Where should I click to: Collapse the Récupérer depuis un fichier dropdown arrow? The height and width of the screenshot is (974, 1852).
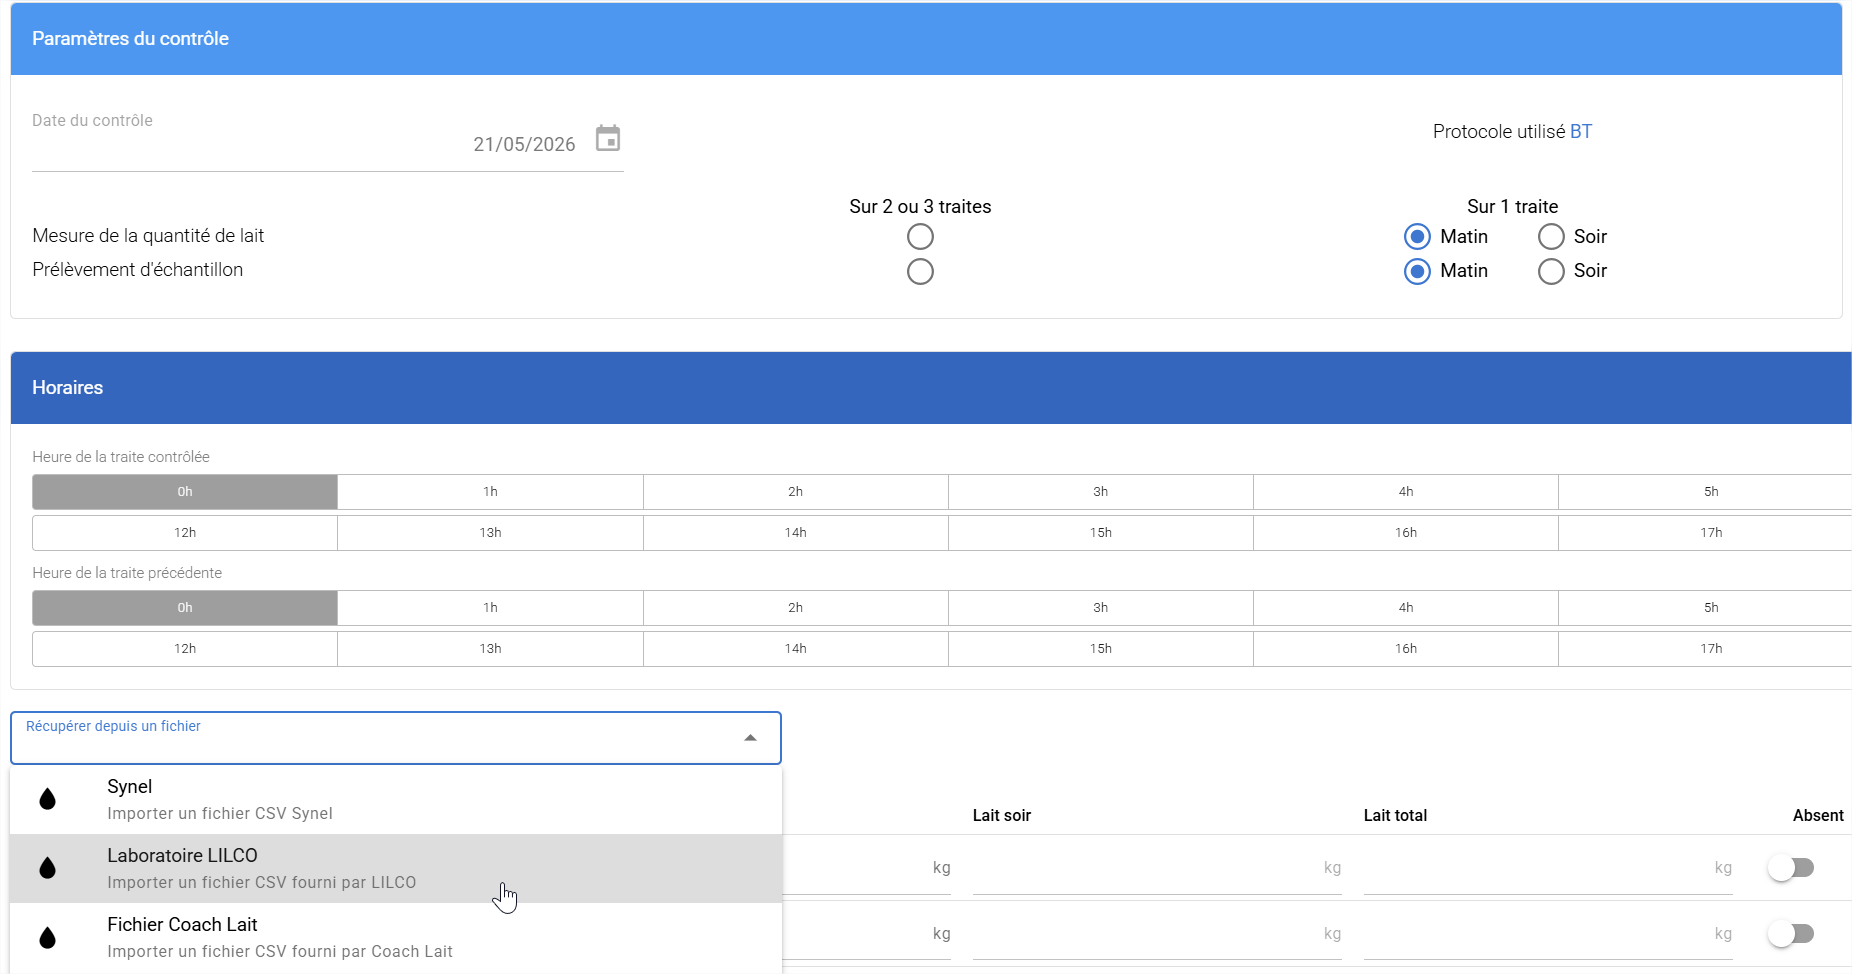point(750,738)
